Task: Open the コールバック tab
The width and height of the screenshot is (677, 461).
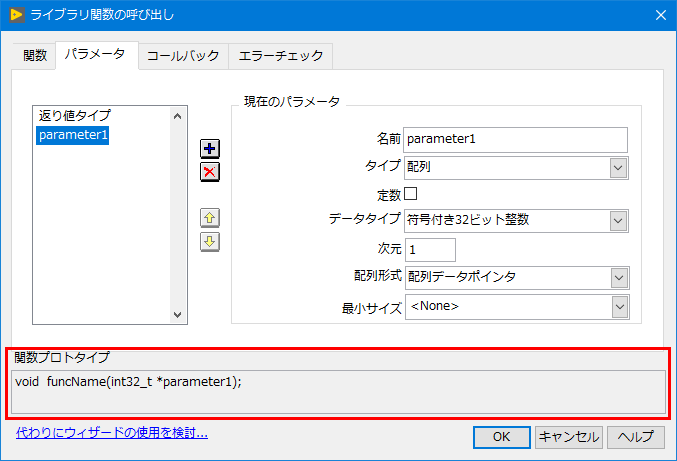Action: tap(183, 56)
